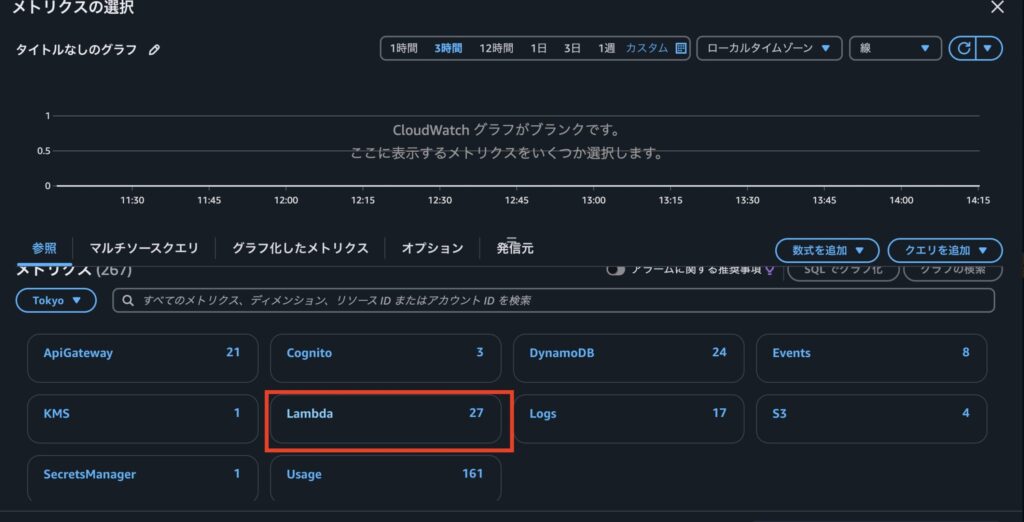Viewport: 1024px width, 522px height.
Task: Open ローカルタイムゾーン dropdown
Action: pos(769,48)
